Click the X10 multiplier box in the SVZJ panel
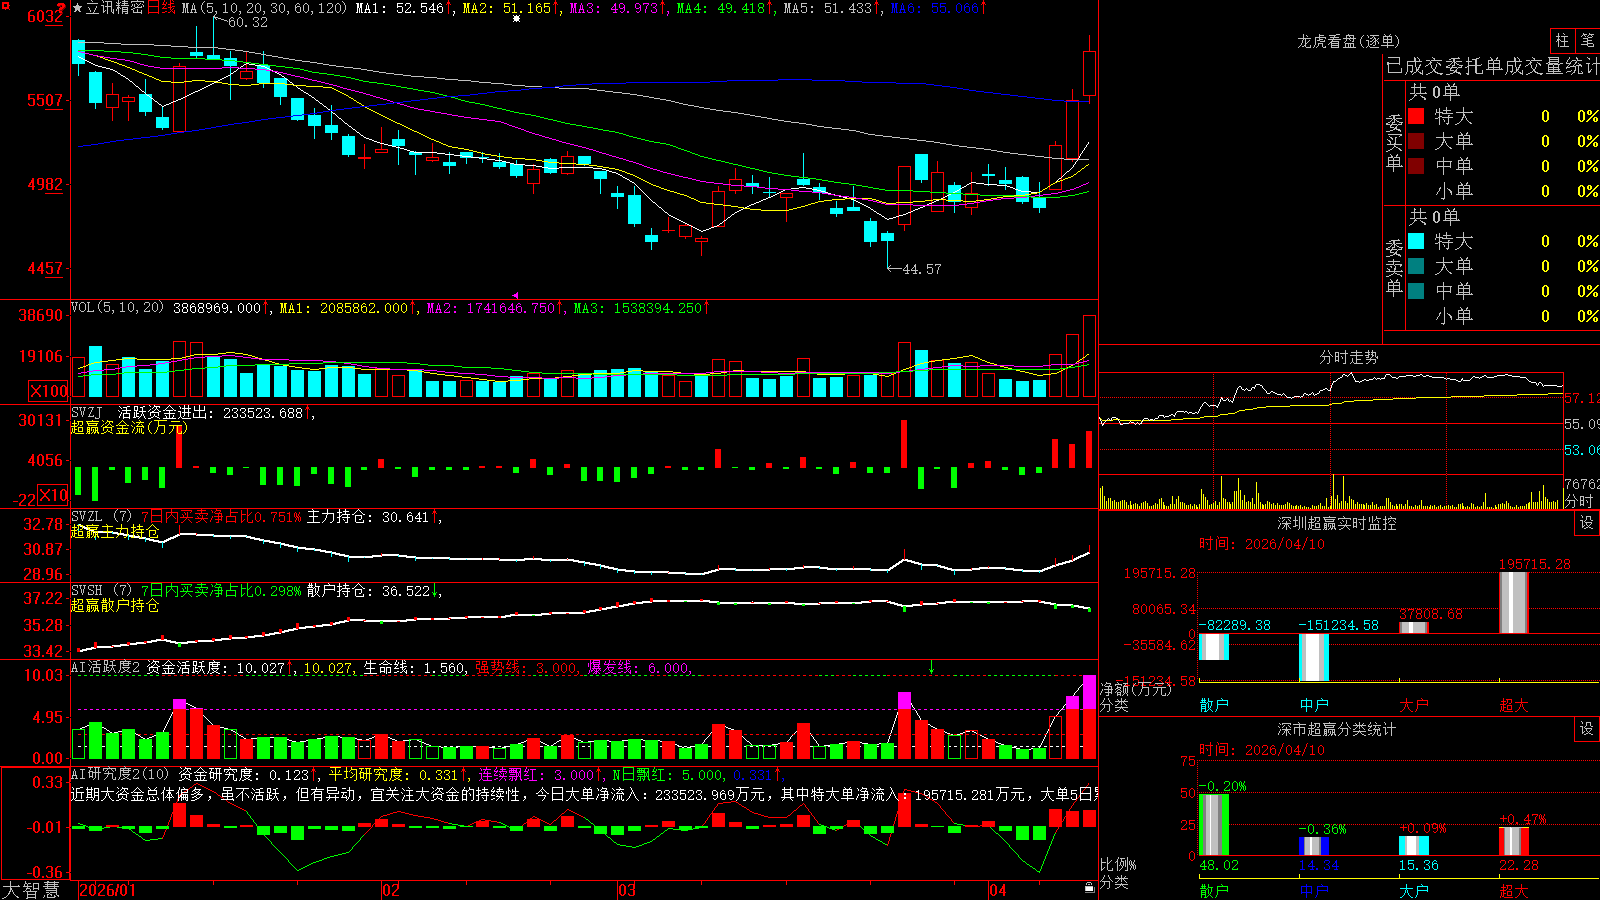 point(53,495)
